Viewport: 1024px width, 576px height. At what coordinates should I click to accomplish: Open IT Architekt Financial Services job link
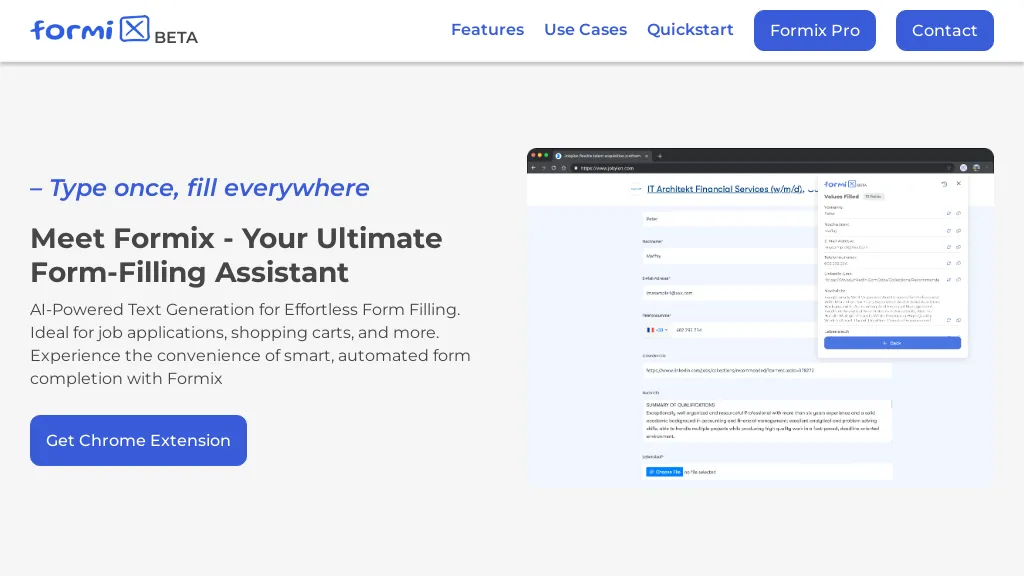tap(725, 188)
